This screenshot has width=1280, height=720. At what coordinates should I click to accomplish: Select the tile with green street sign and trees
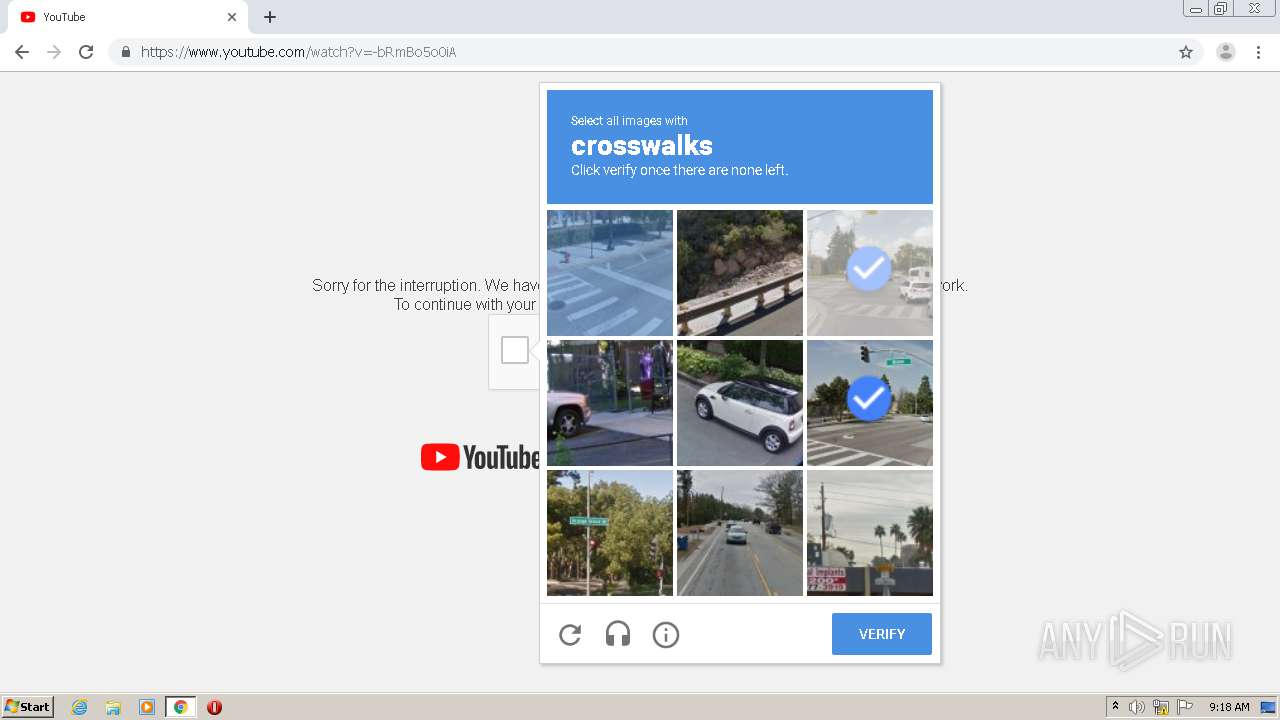pos(610,533)
